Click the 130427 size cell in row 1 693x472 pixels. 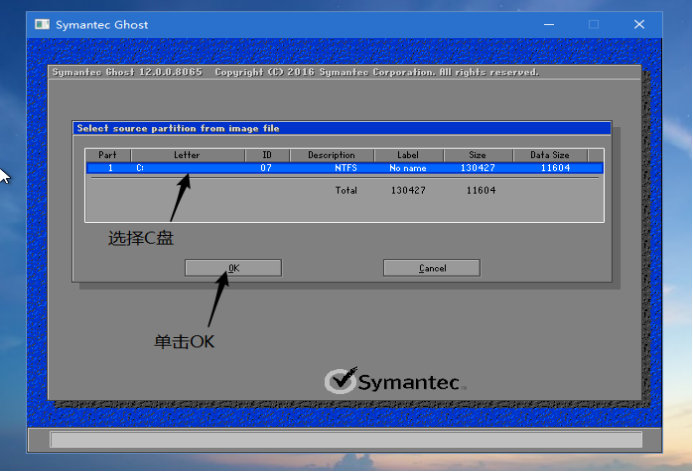click(478, 168)
